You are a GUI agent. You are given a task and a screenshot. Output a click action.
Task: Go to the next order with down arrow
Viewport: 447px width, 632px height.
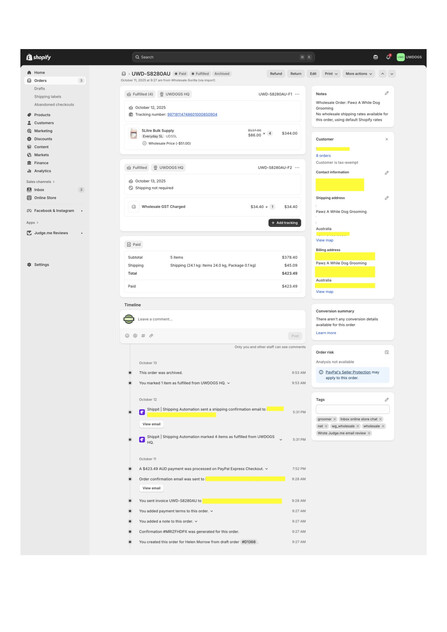point(392,74)
